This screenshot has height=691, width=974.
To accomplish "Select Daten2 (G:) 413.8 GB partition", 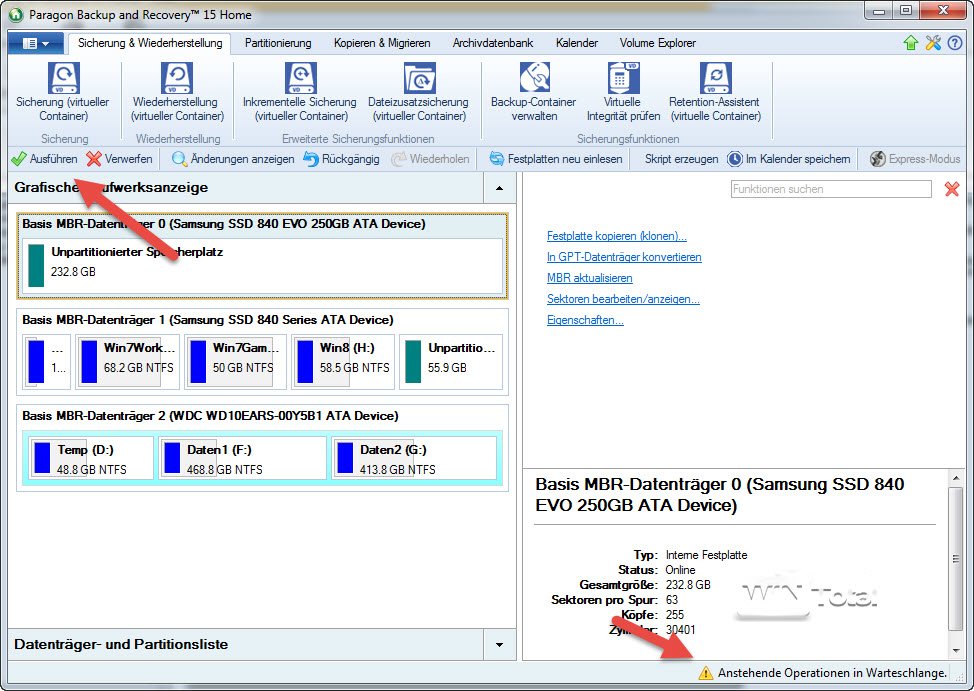I will [x=414, y=458].
